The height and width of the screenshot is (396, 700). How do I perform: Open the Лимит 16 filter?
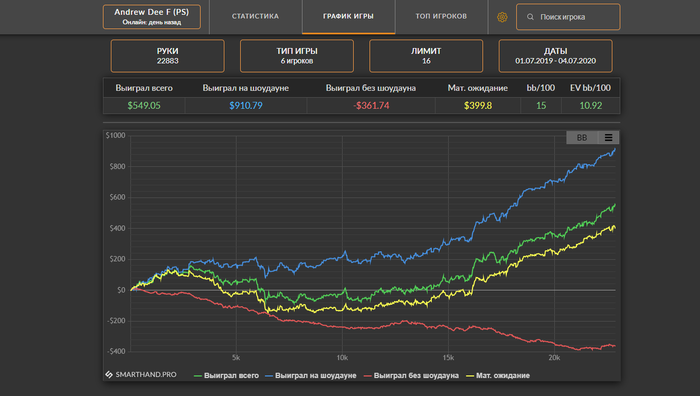pyautogui.click(x=426, y=56)
